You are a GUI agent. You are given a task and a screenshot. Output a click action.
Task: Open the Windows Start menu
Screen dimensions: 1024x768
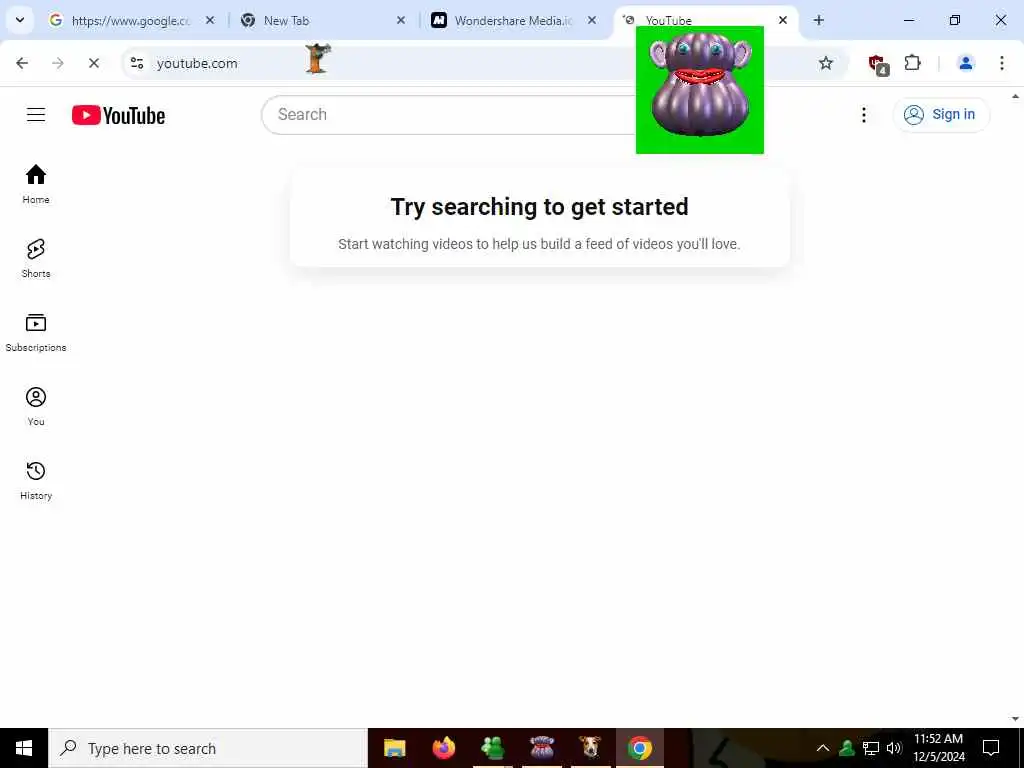tap(24, 748)
